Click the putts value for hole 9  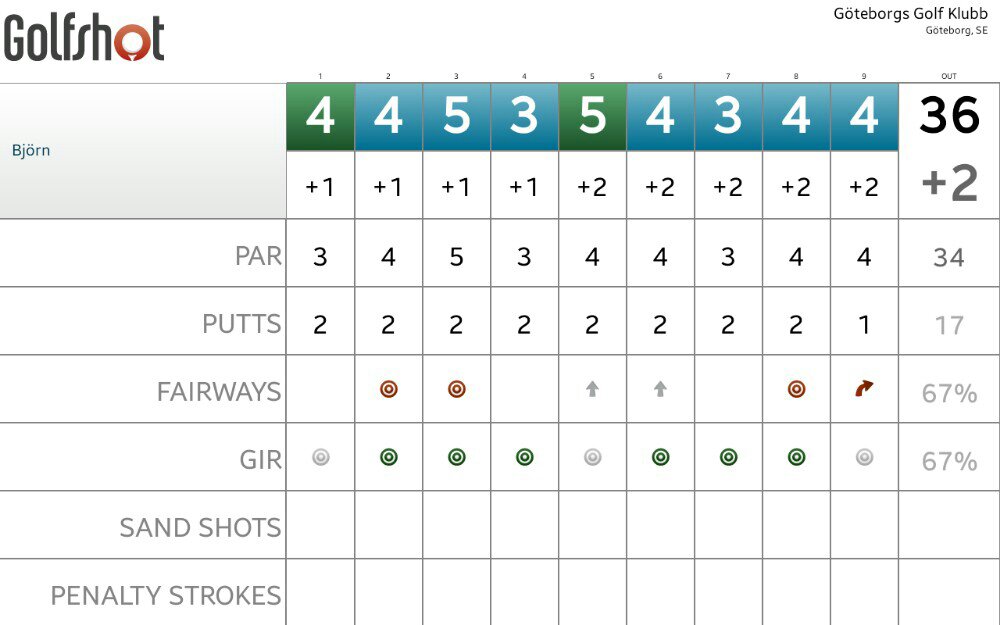[x=864, y=325]
